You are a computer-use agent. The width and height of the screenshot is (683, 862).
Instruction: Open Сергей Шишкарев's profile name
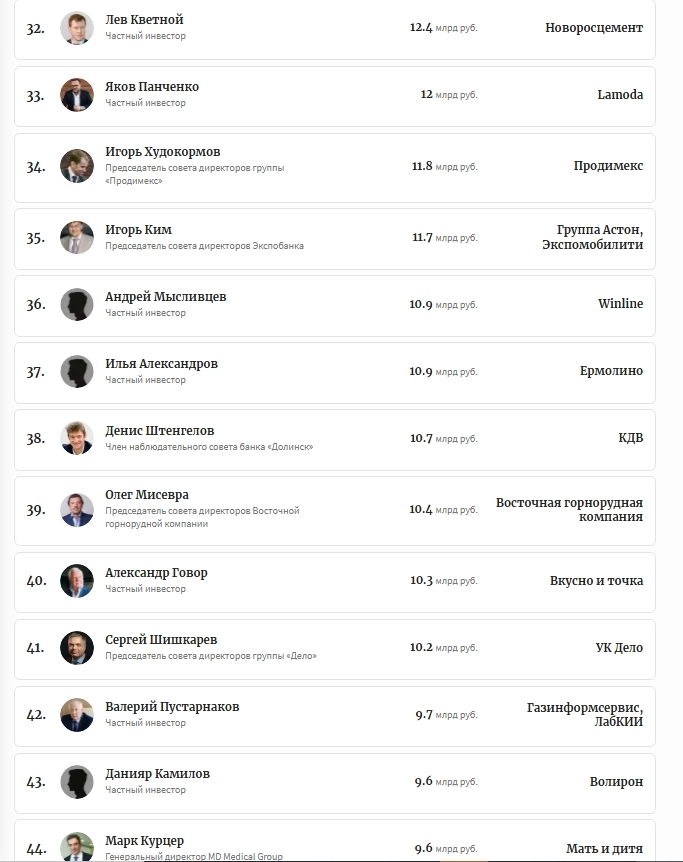161,640
